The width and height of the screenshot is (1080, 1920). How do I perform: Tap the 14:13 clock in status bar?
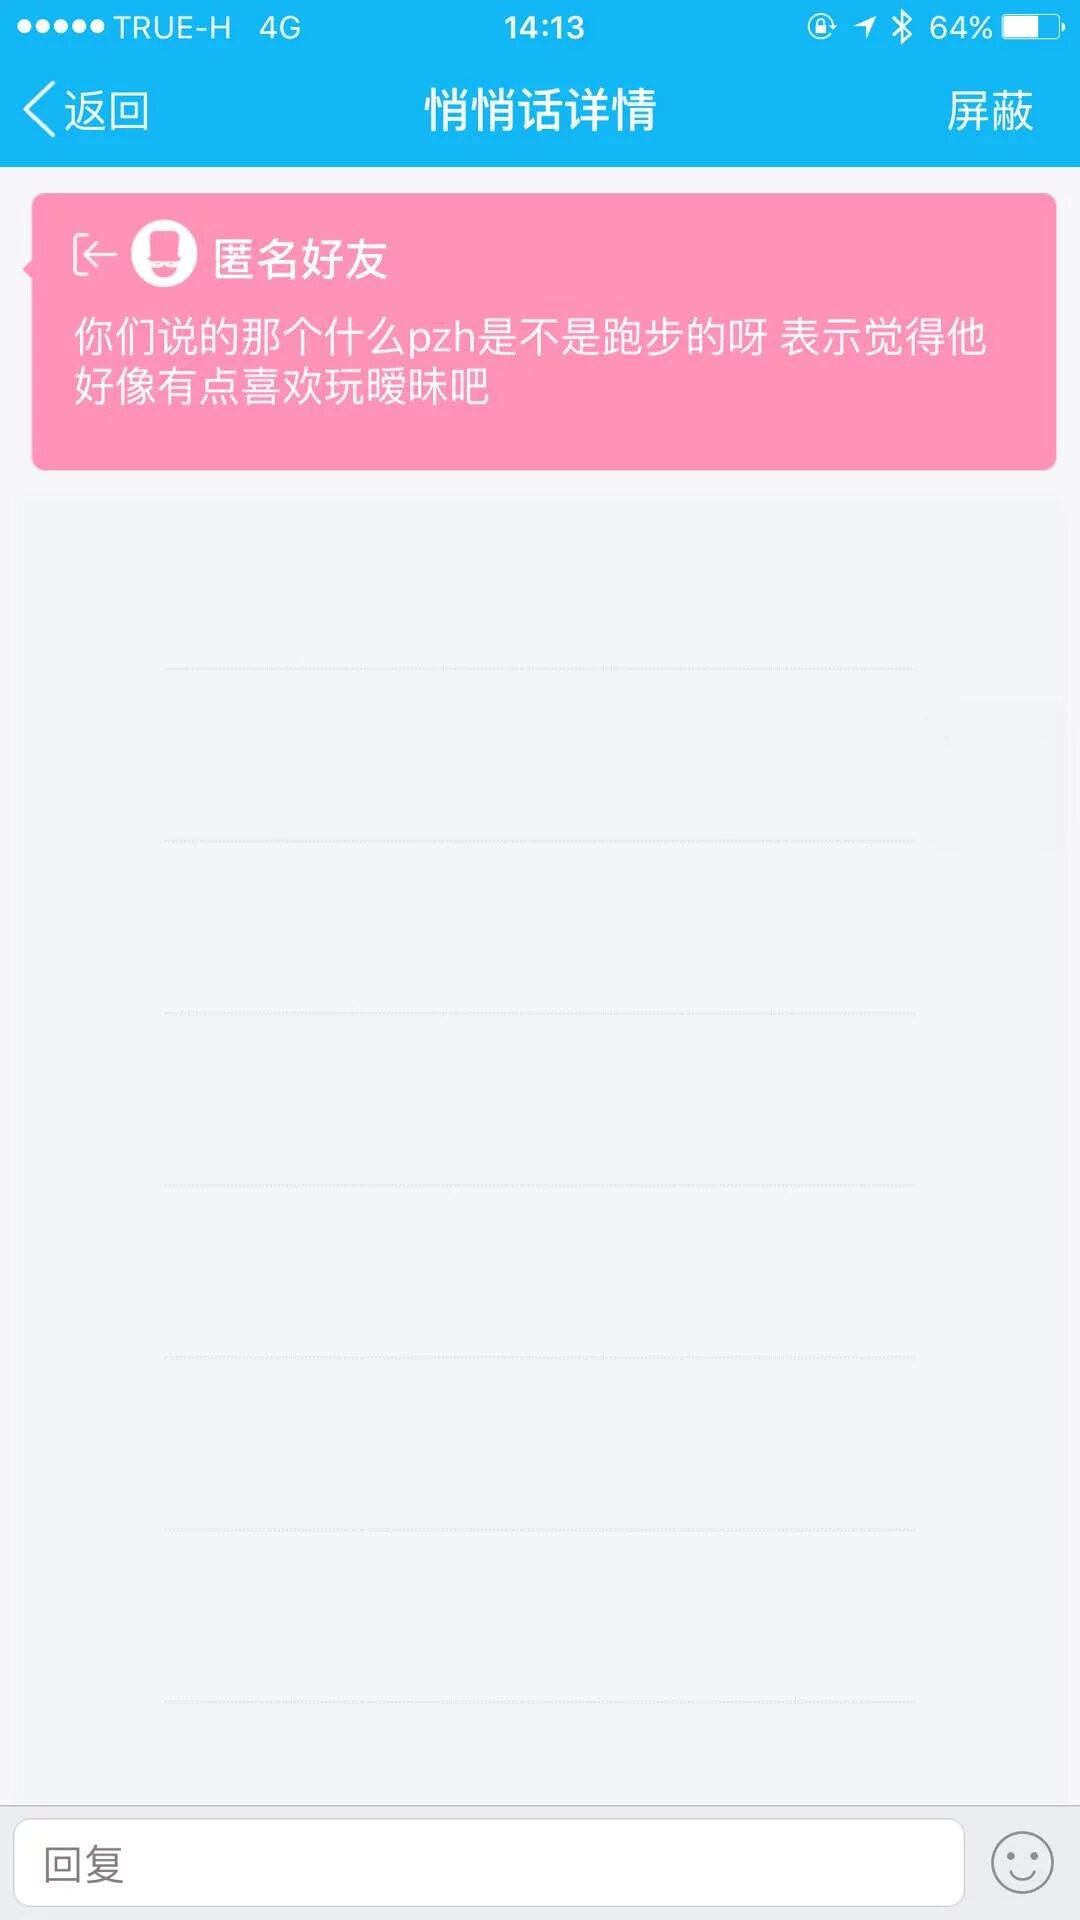(543, 27)
